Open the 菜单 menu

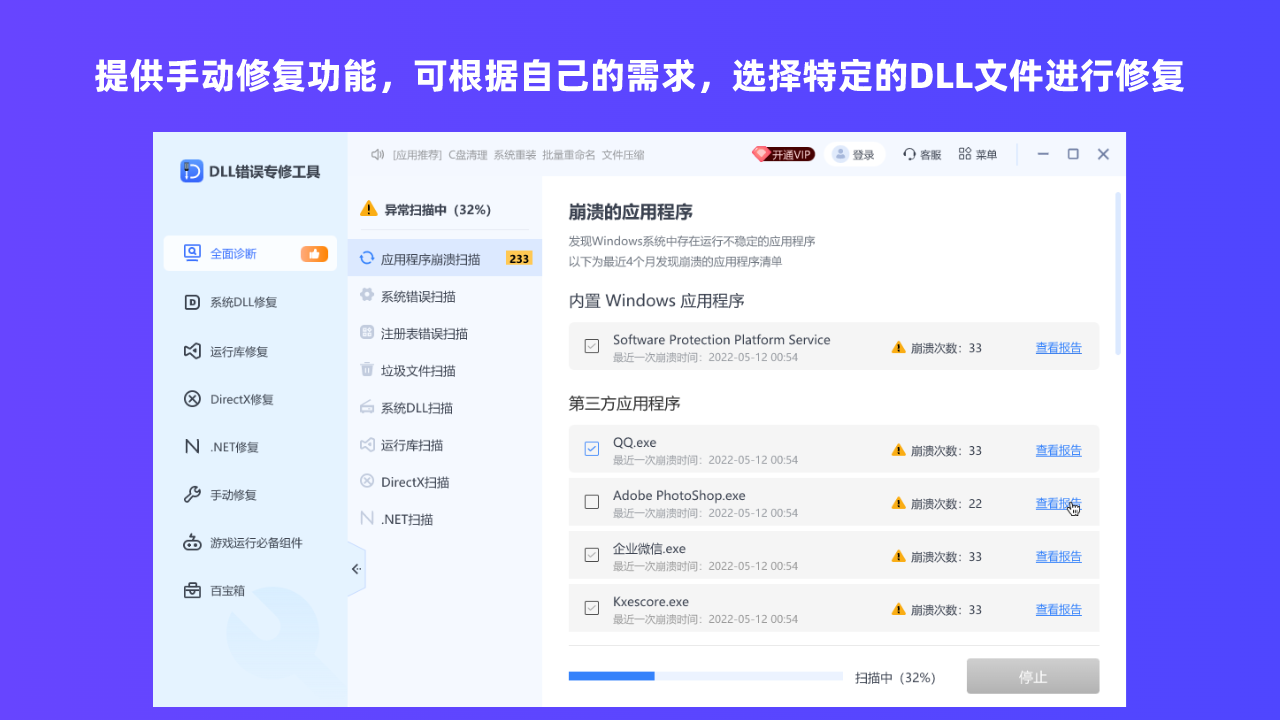click(977, 154)
